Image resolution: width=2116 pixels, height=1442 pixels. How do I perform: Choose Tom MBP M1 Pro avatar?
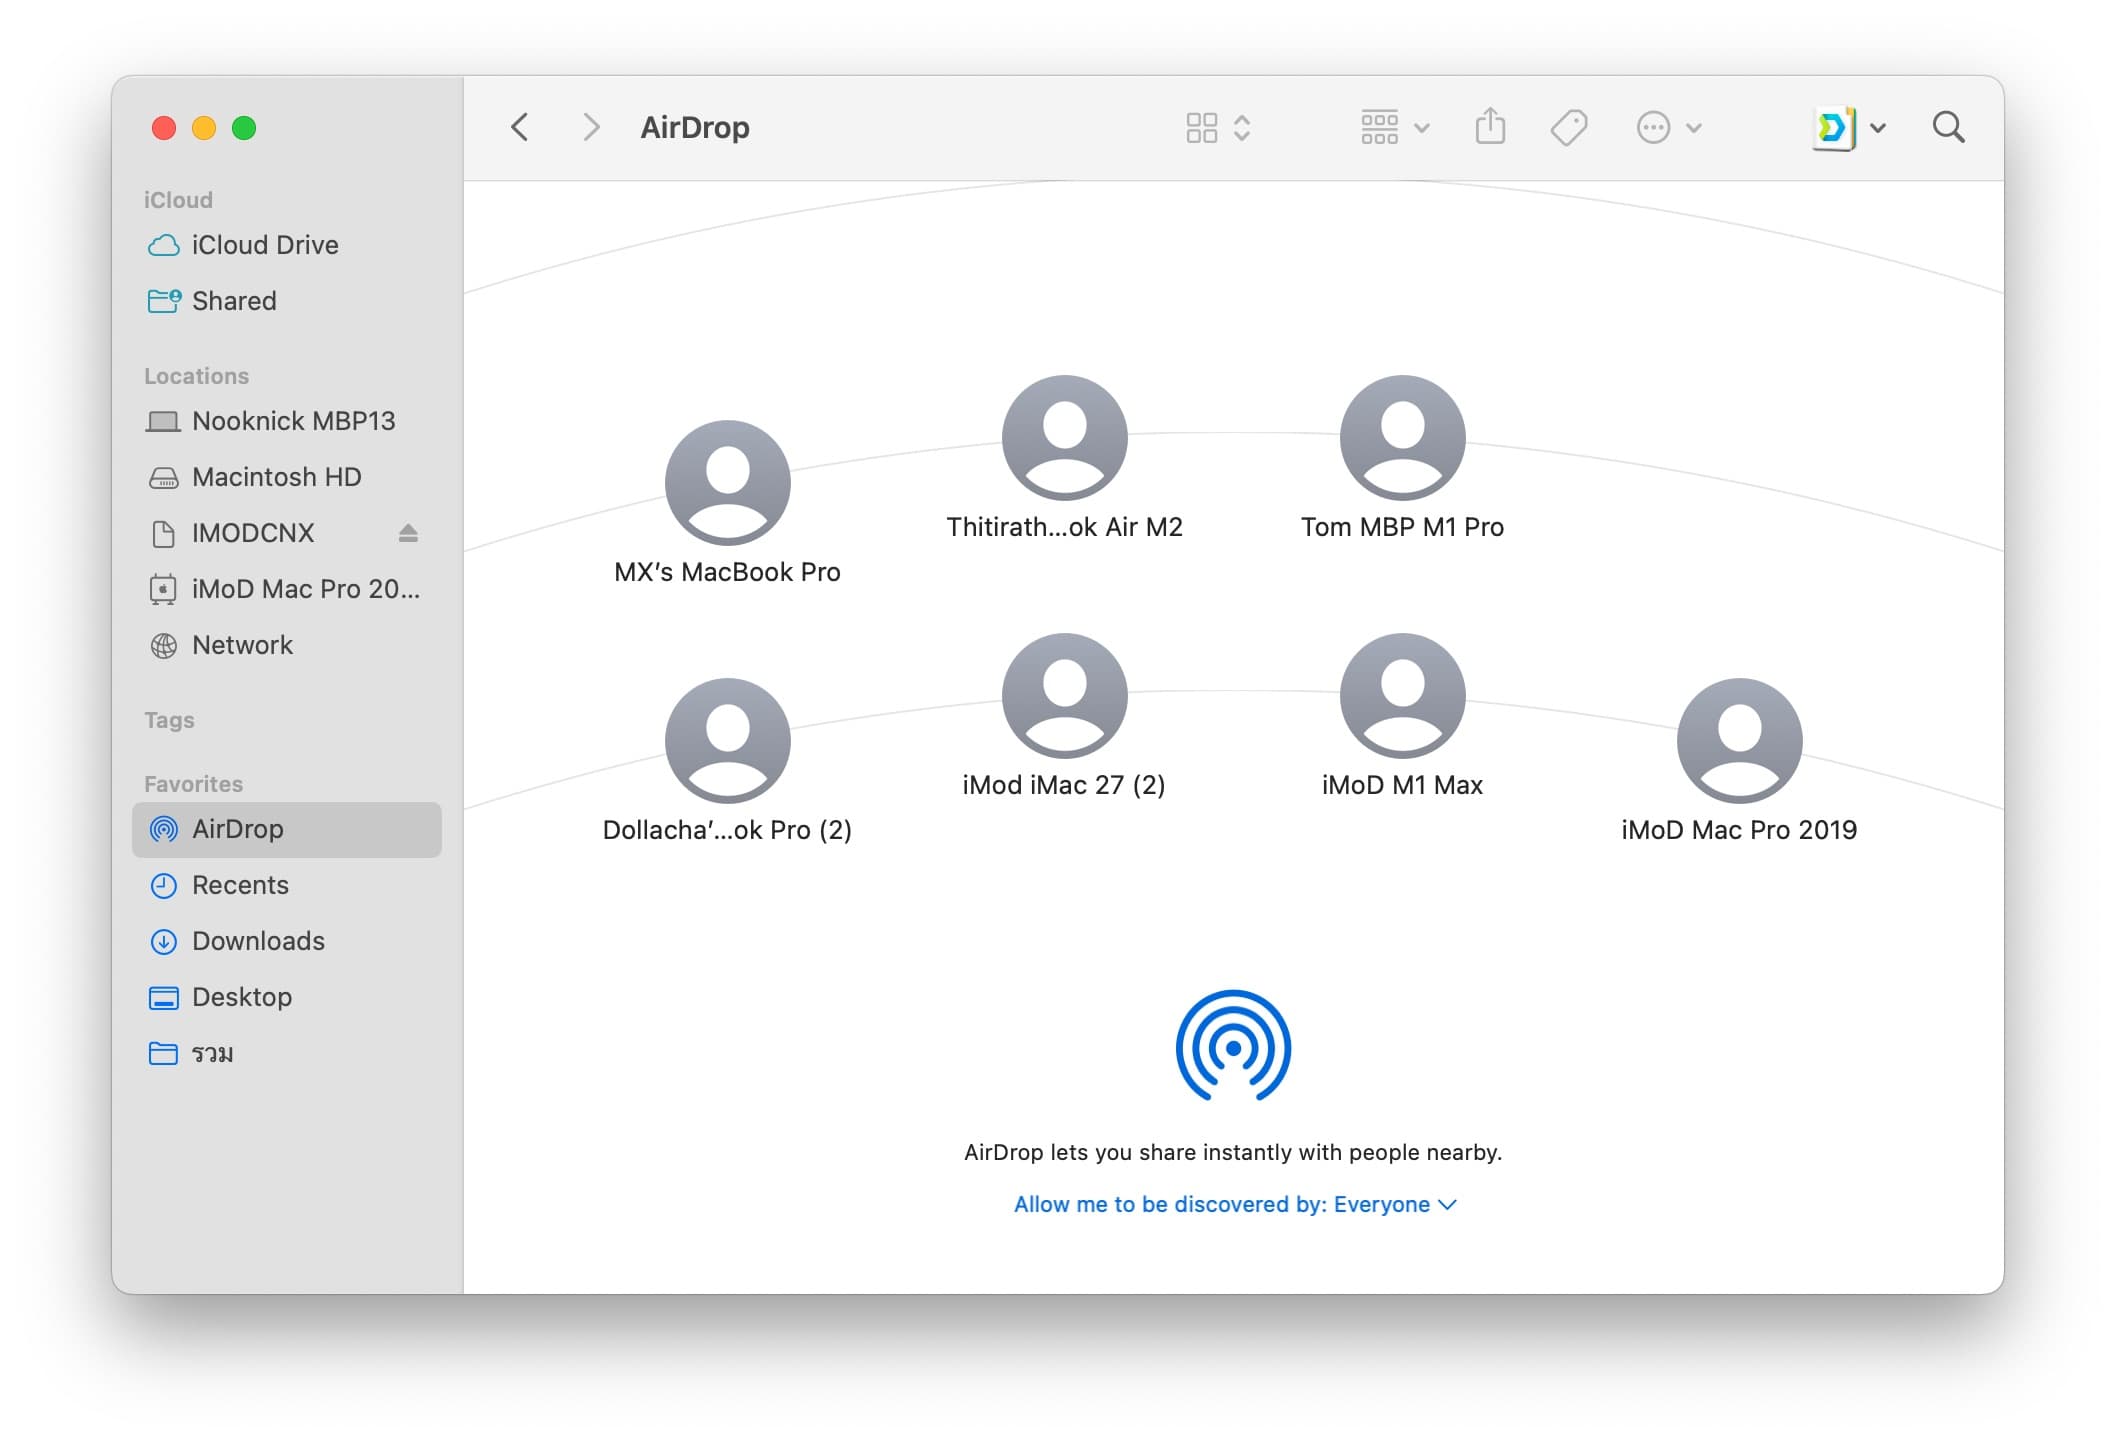(1402, 438)
